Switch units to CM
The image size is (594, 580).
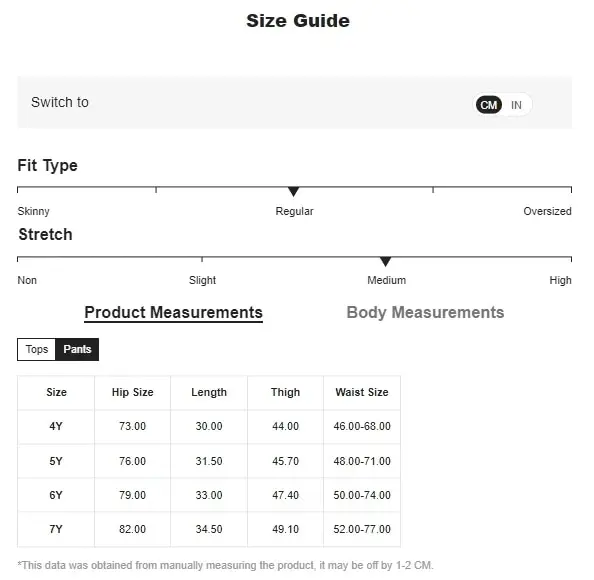click(x=488, y=105)
